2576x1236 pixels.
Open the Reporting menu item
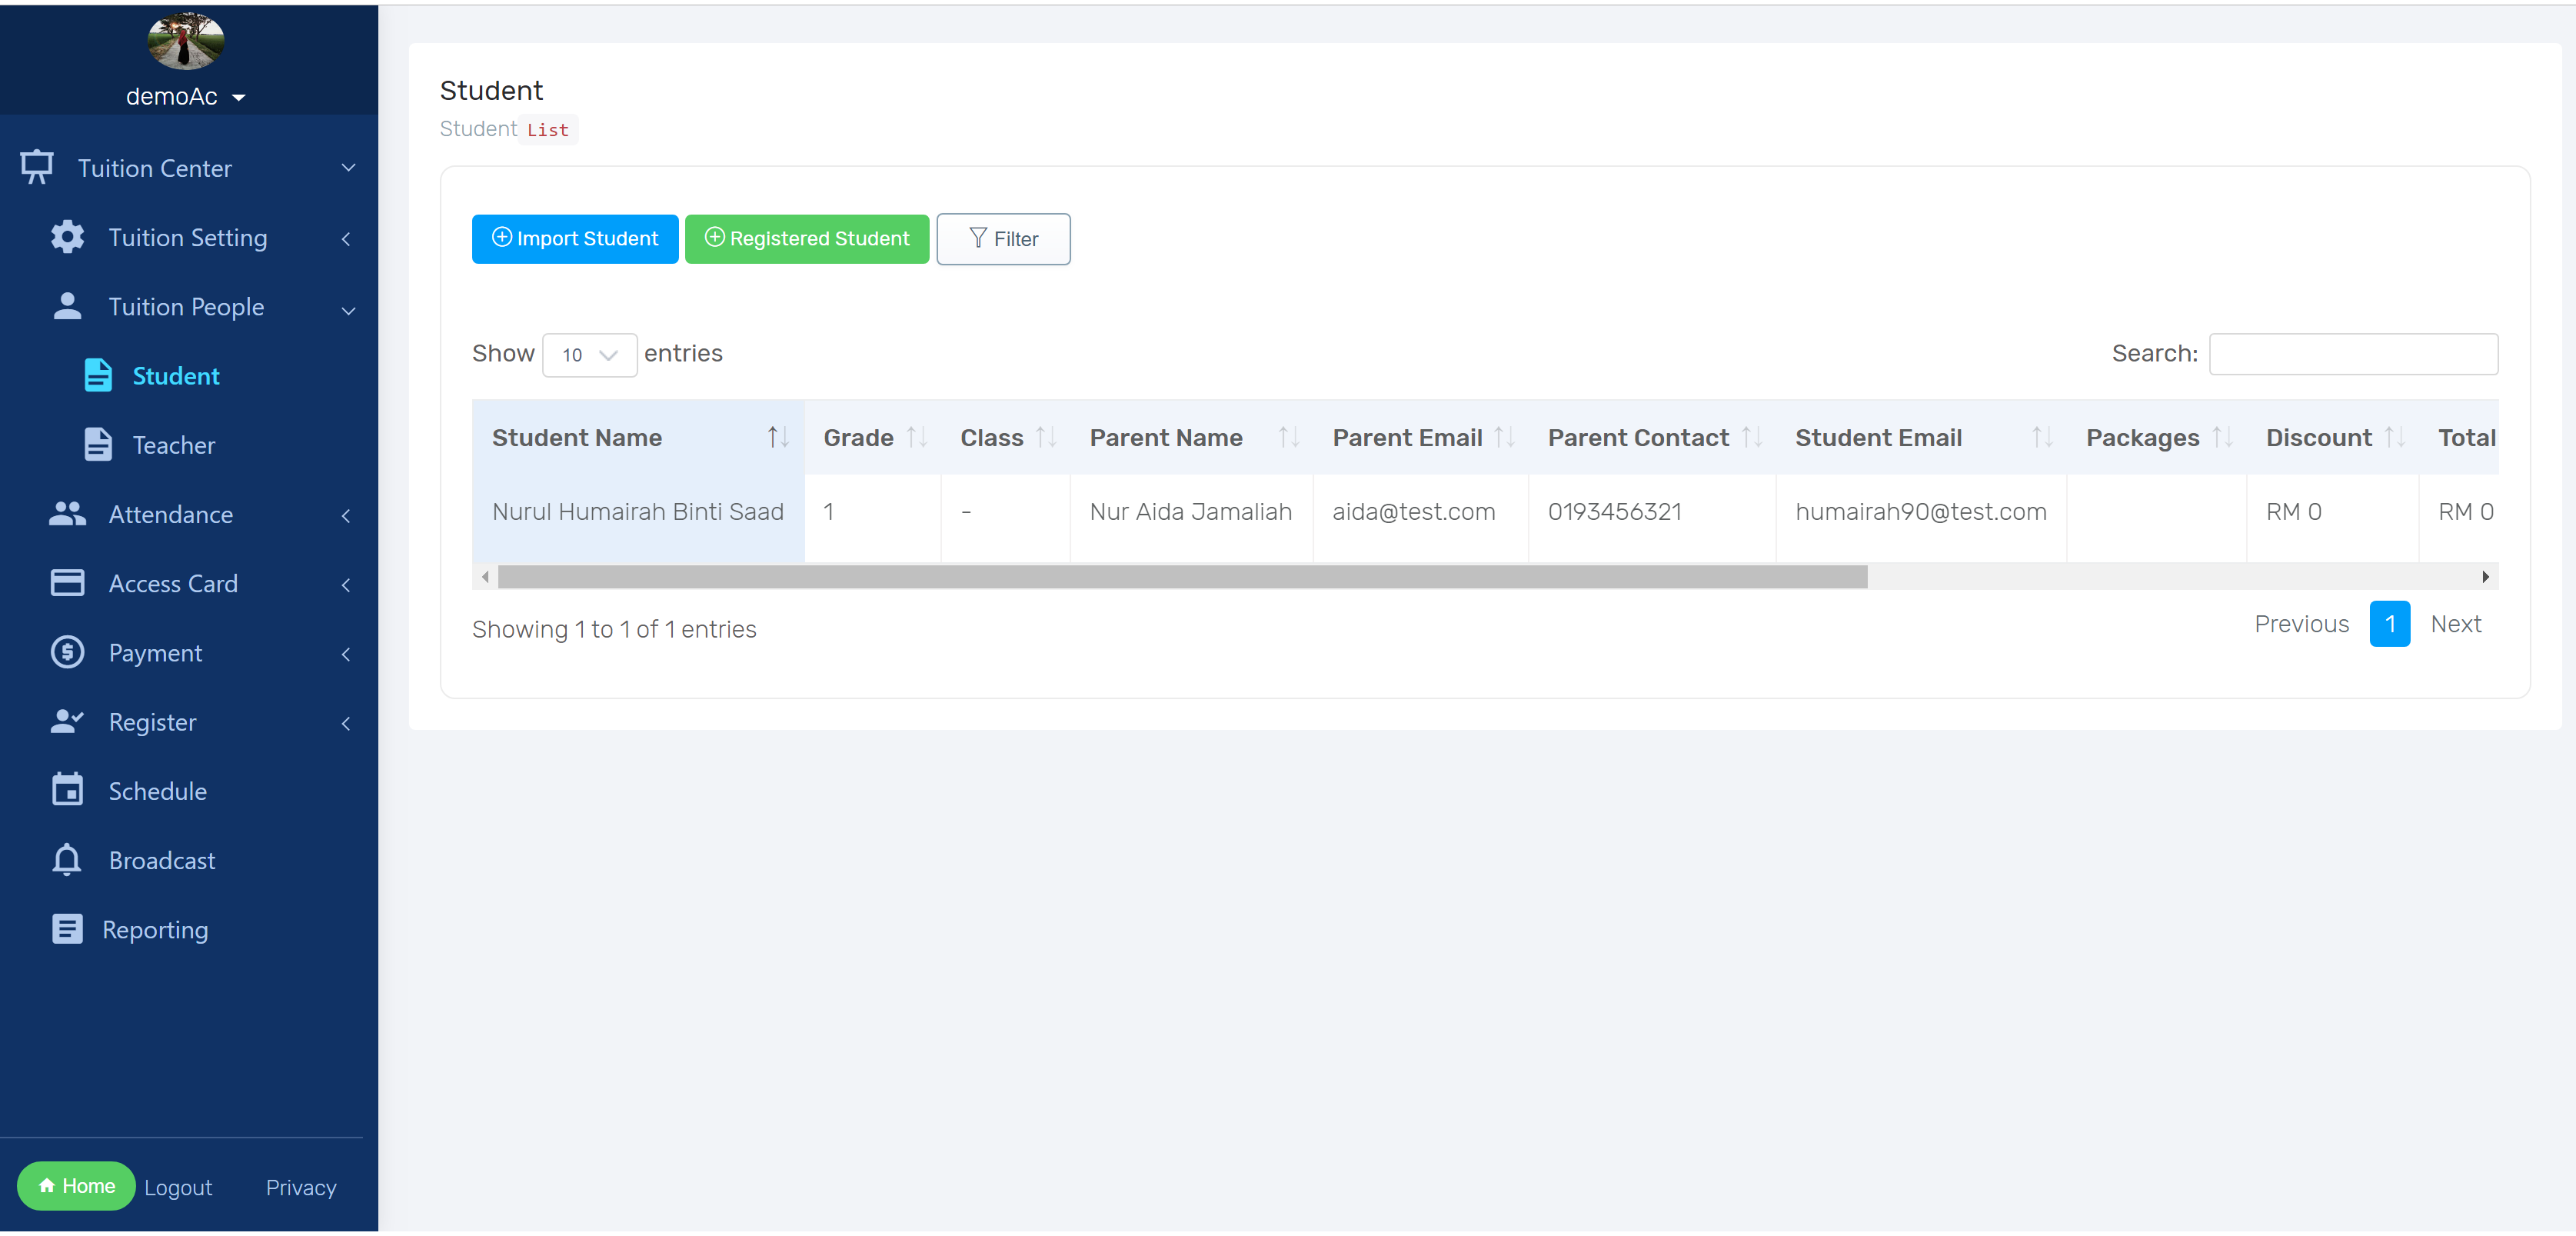point(155,930)
